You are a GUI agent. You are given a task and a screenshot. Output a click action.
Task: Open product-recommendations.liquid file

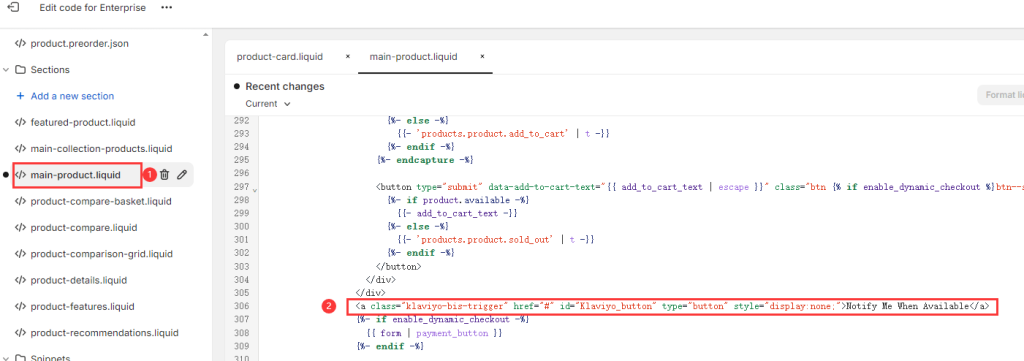(x=104, y=333)
